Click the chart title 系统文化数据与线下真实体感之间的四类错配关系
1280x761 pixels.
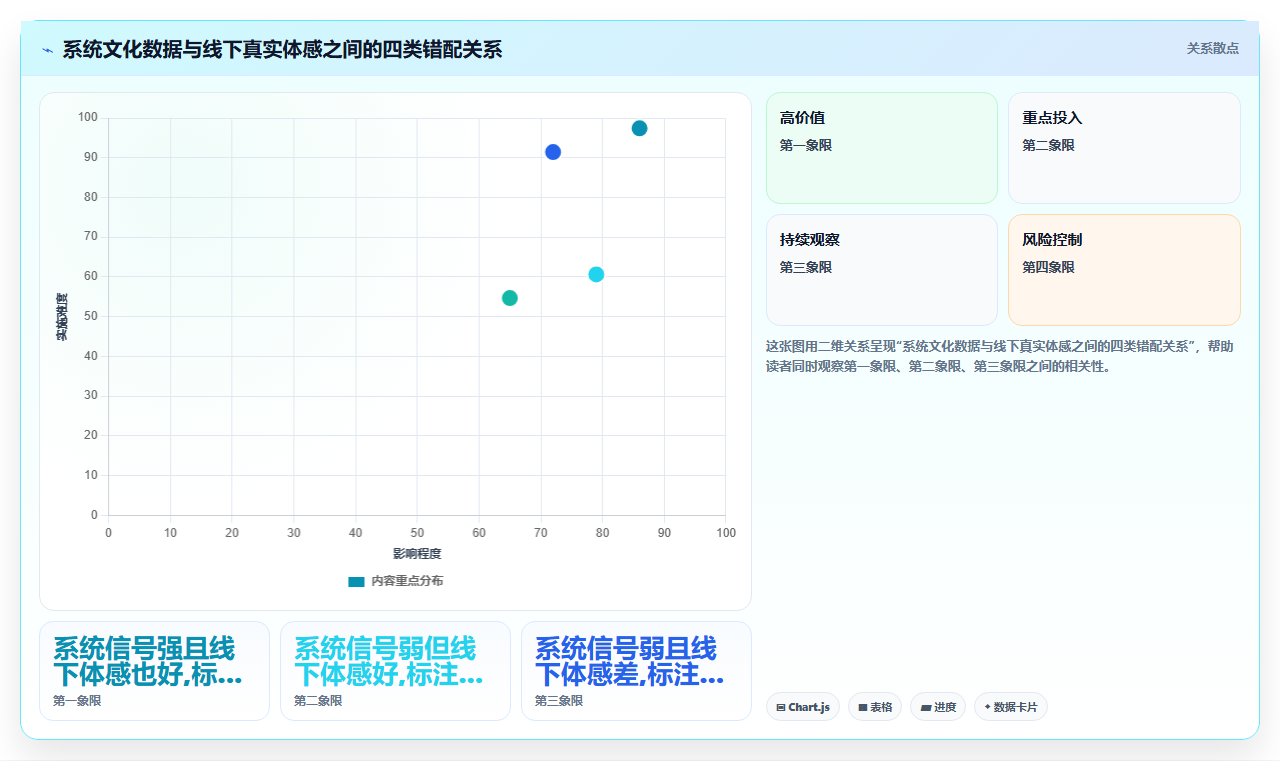282,50
